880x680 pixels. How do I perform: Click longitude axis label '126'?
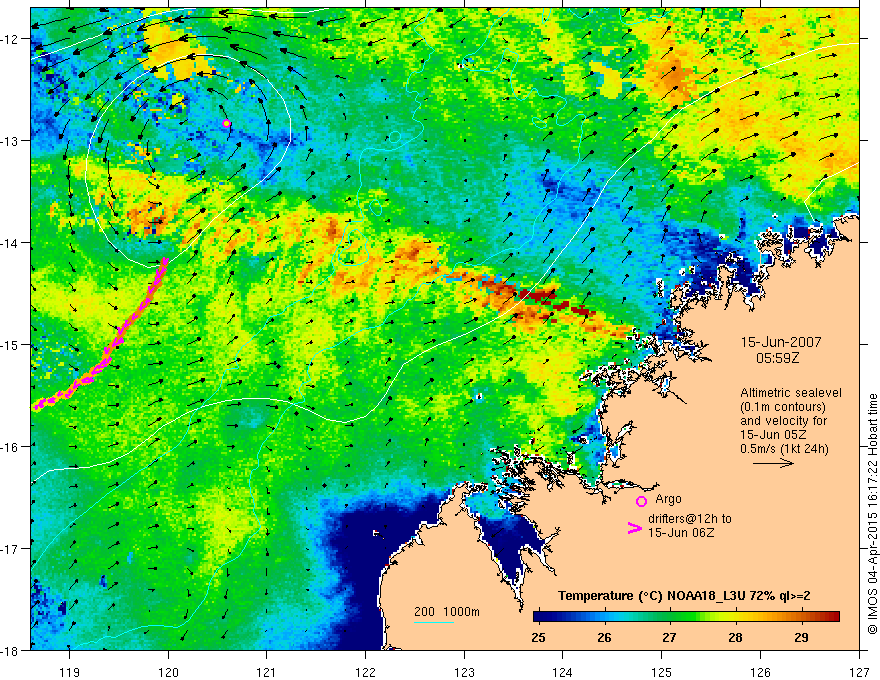760,672
